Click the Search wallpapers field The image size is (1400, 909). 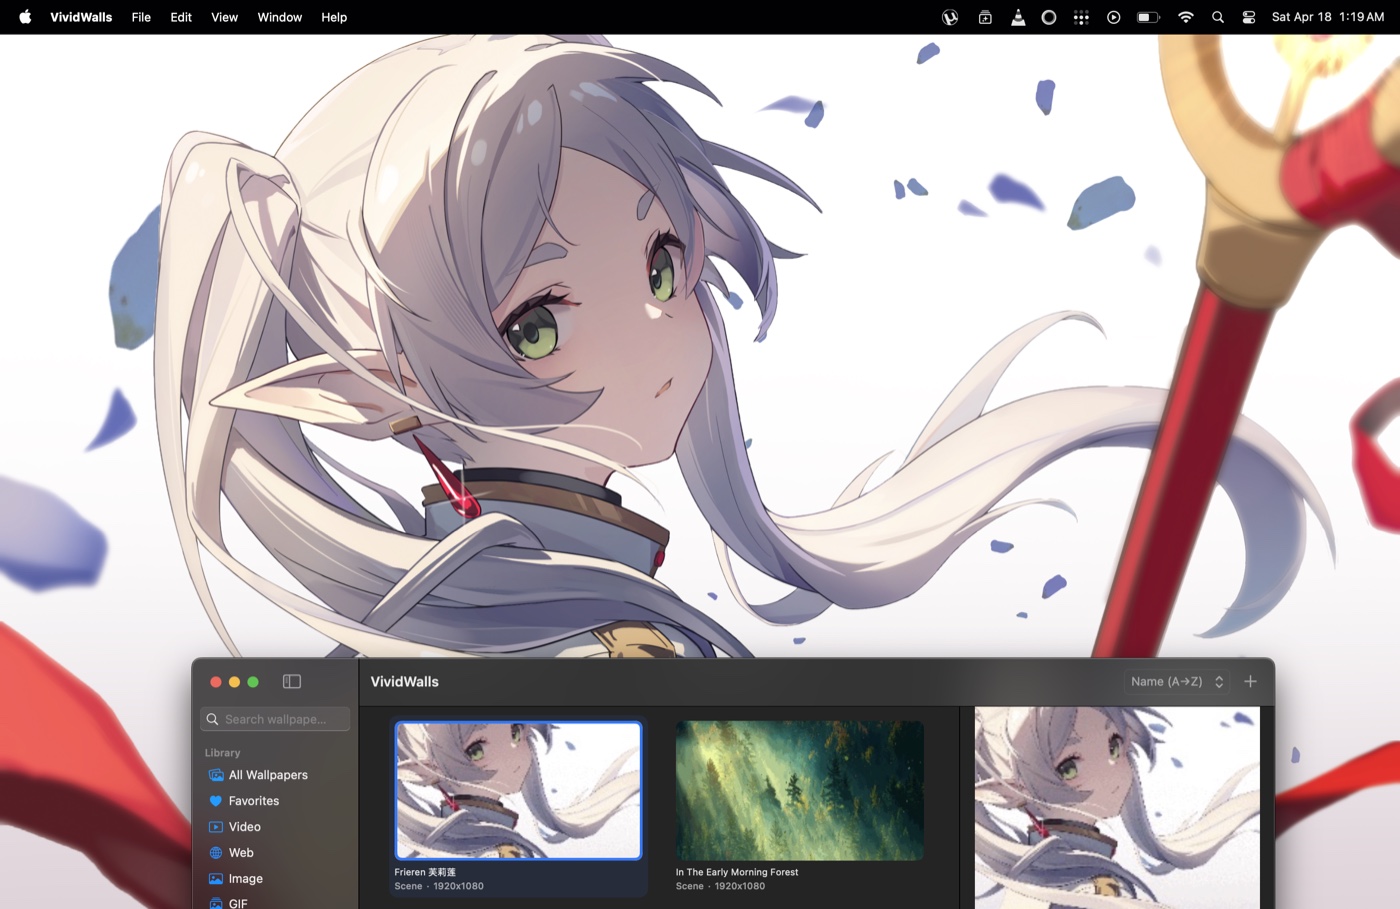click(275, 719)
